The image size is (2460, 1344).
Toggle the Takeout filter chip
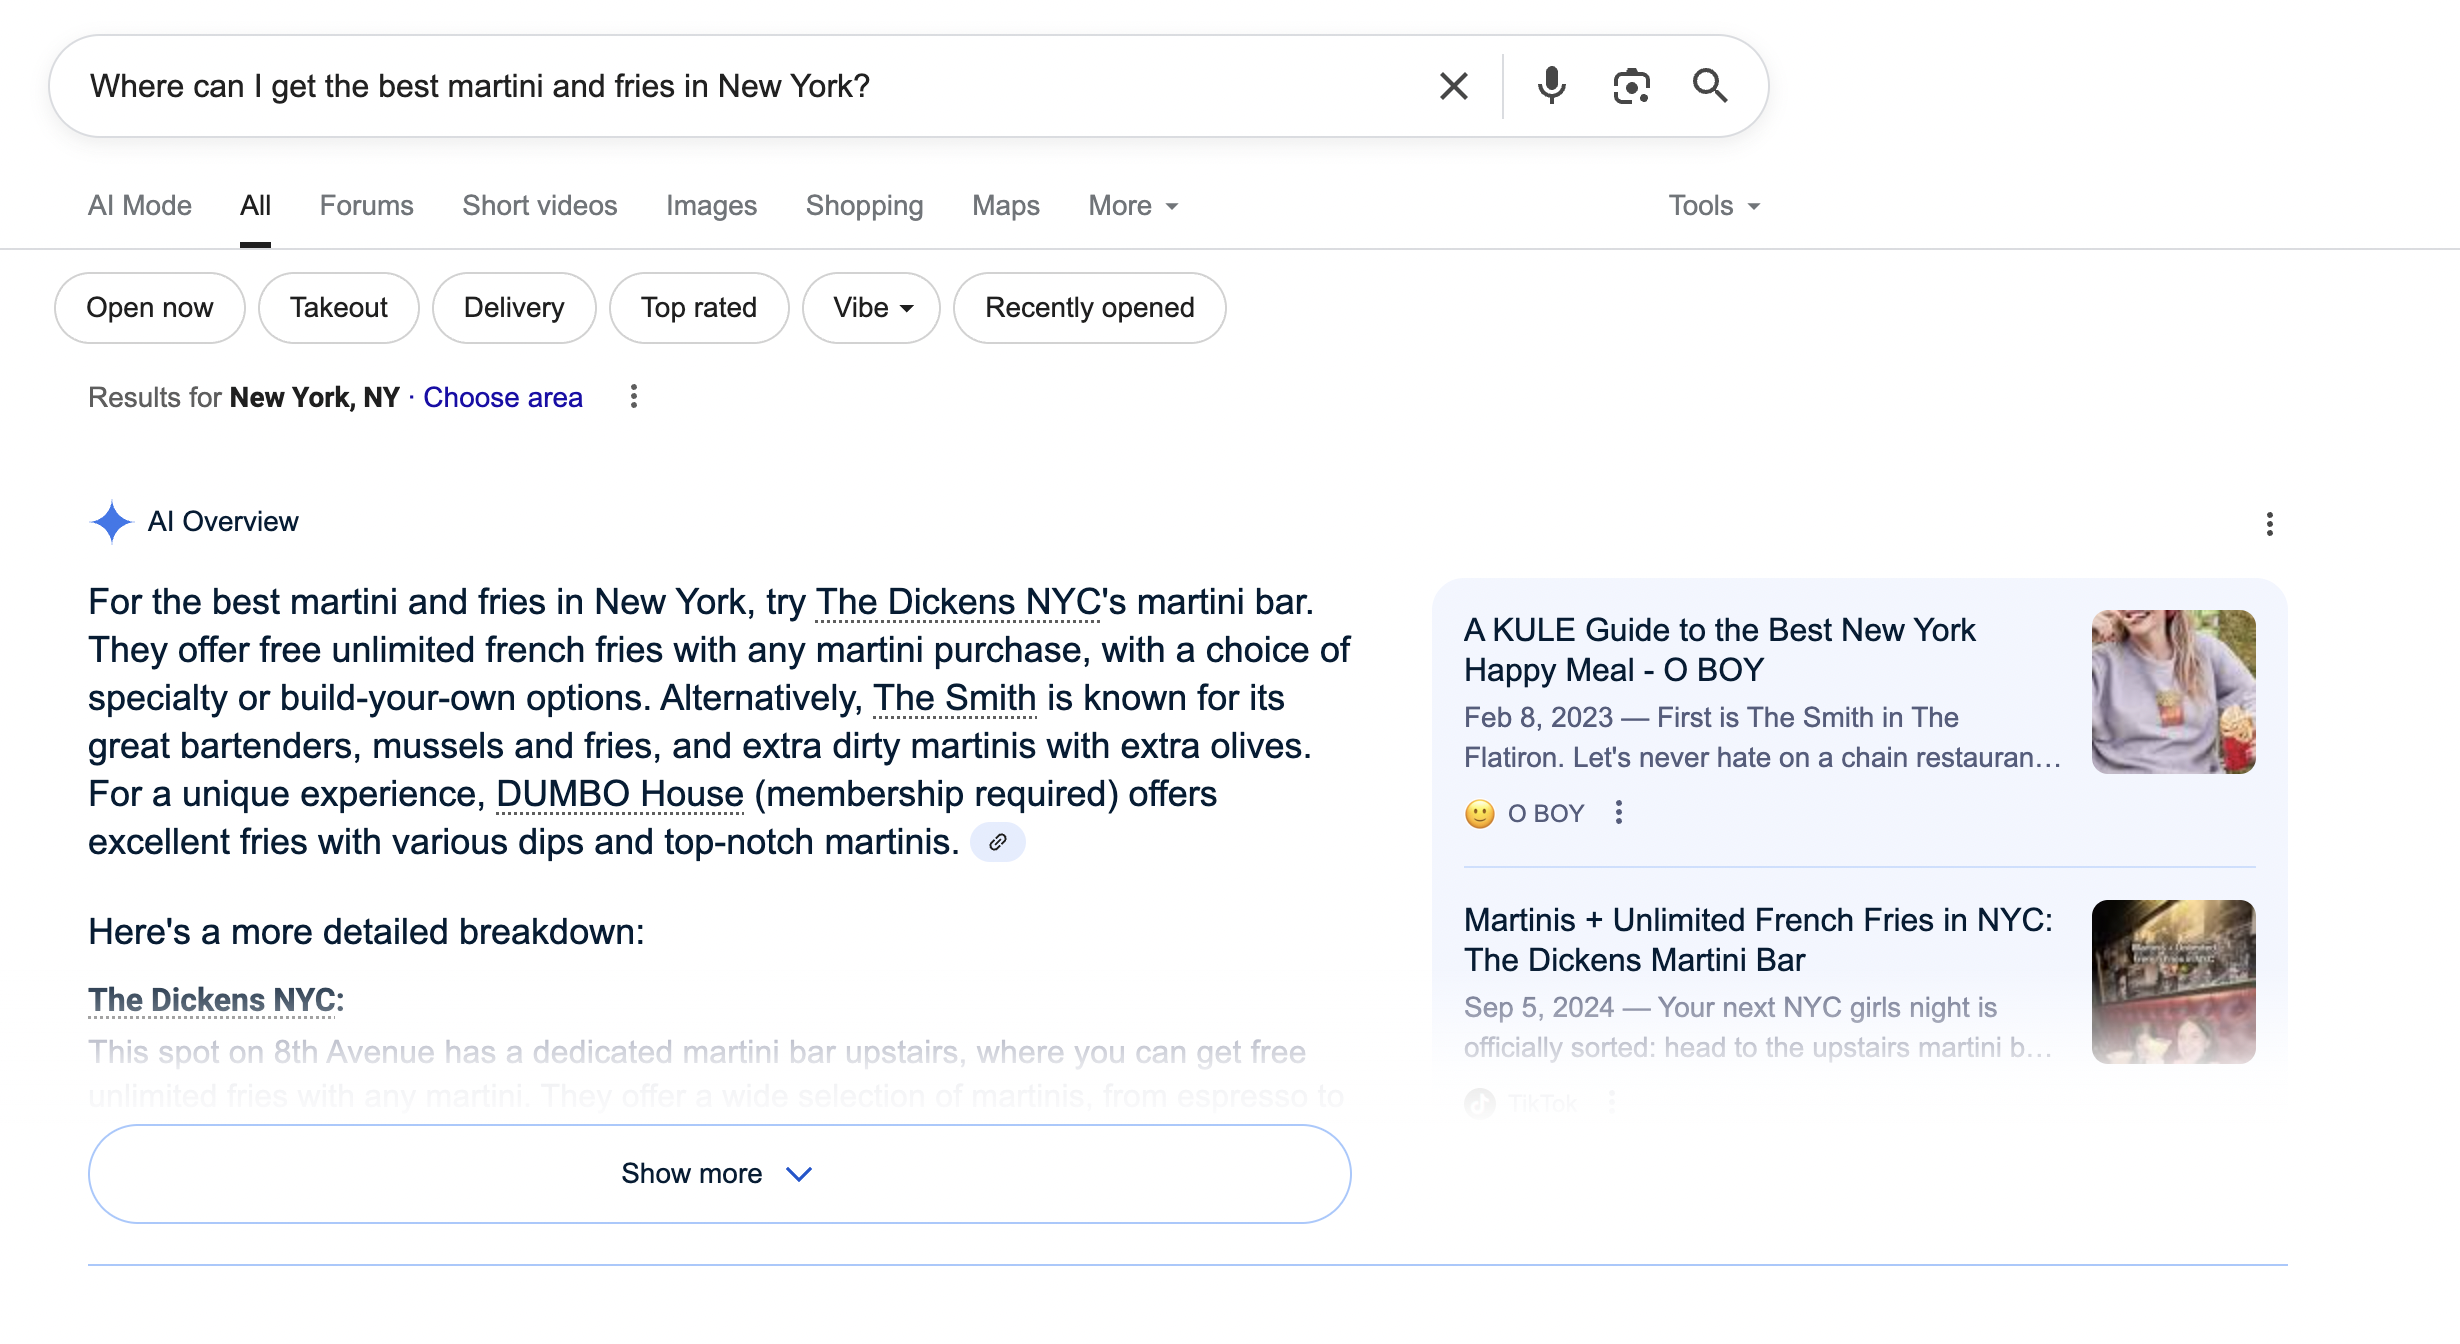pyautogui.click(x=339, y=308)
